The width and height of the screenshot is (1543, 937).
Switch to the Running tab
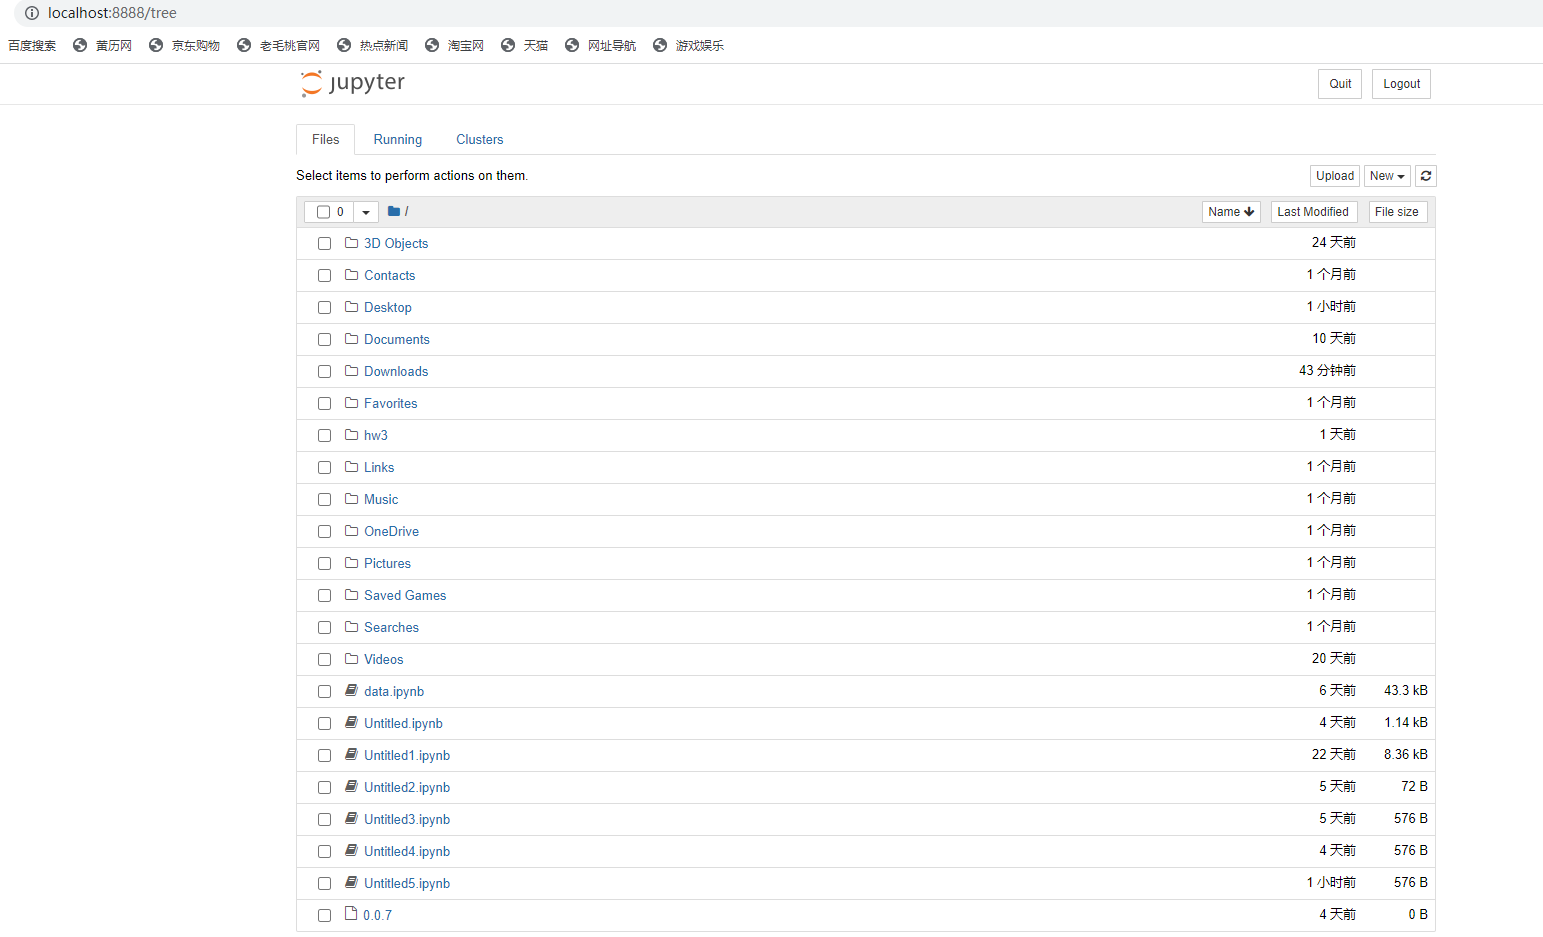(397, 139)
